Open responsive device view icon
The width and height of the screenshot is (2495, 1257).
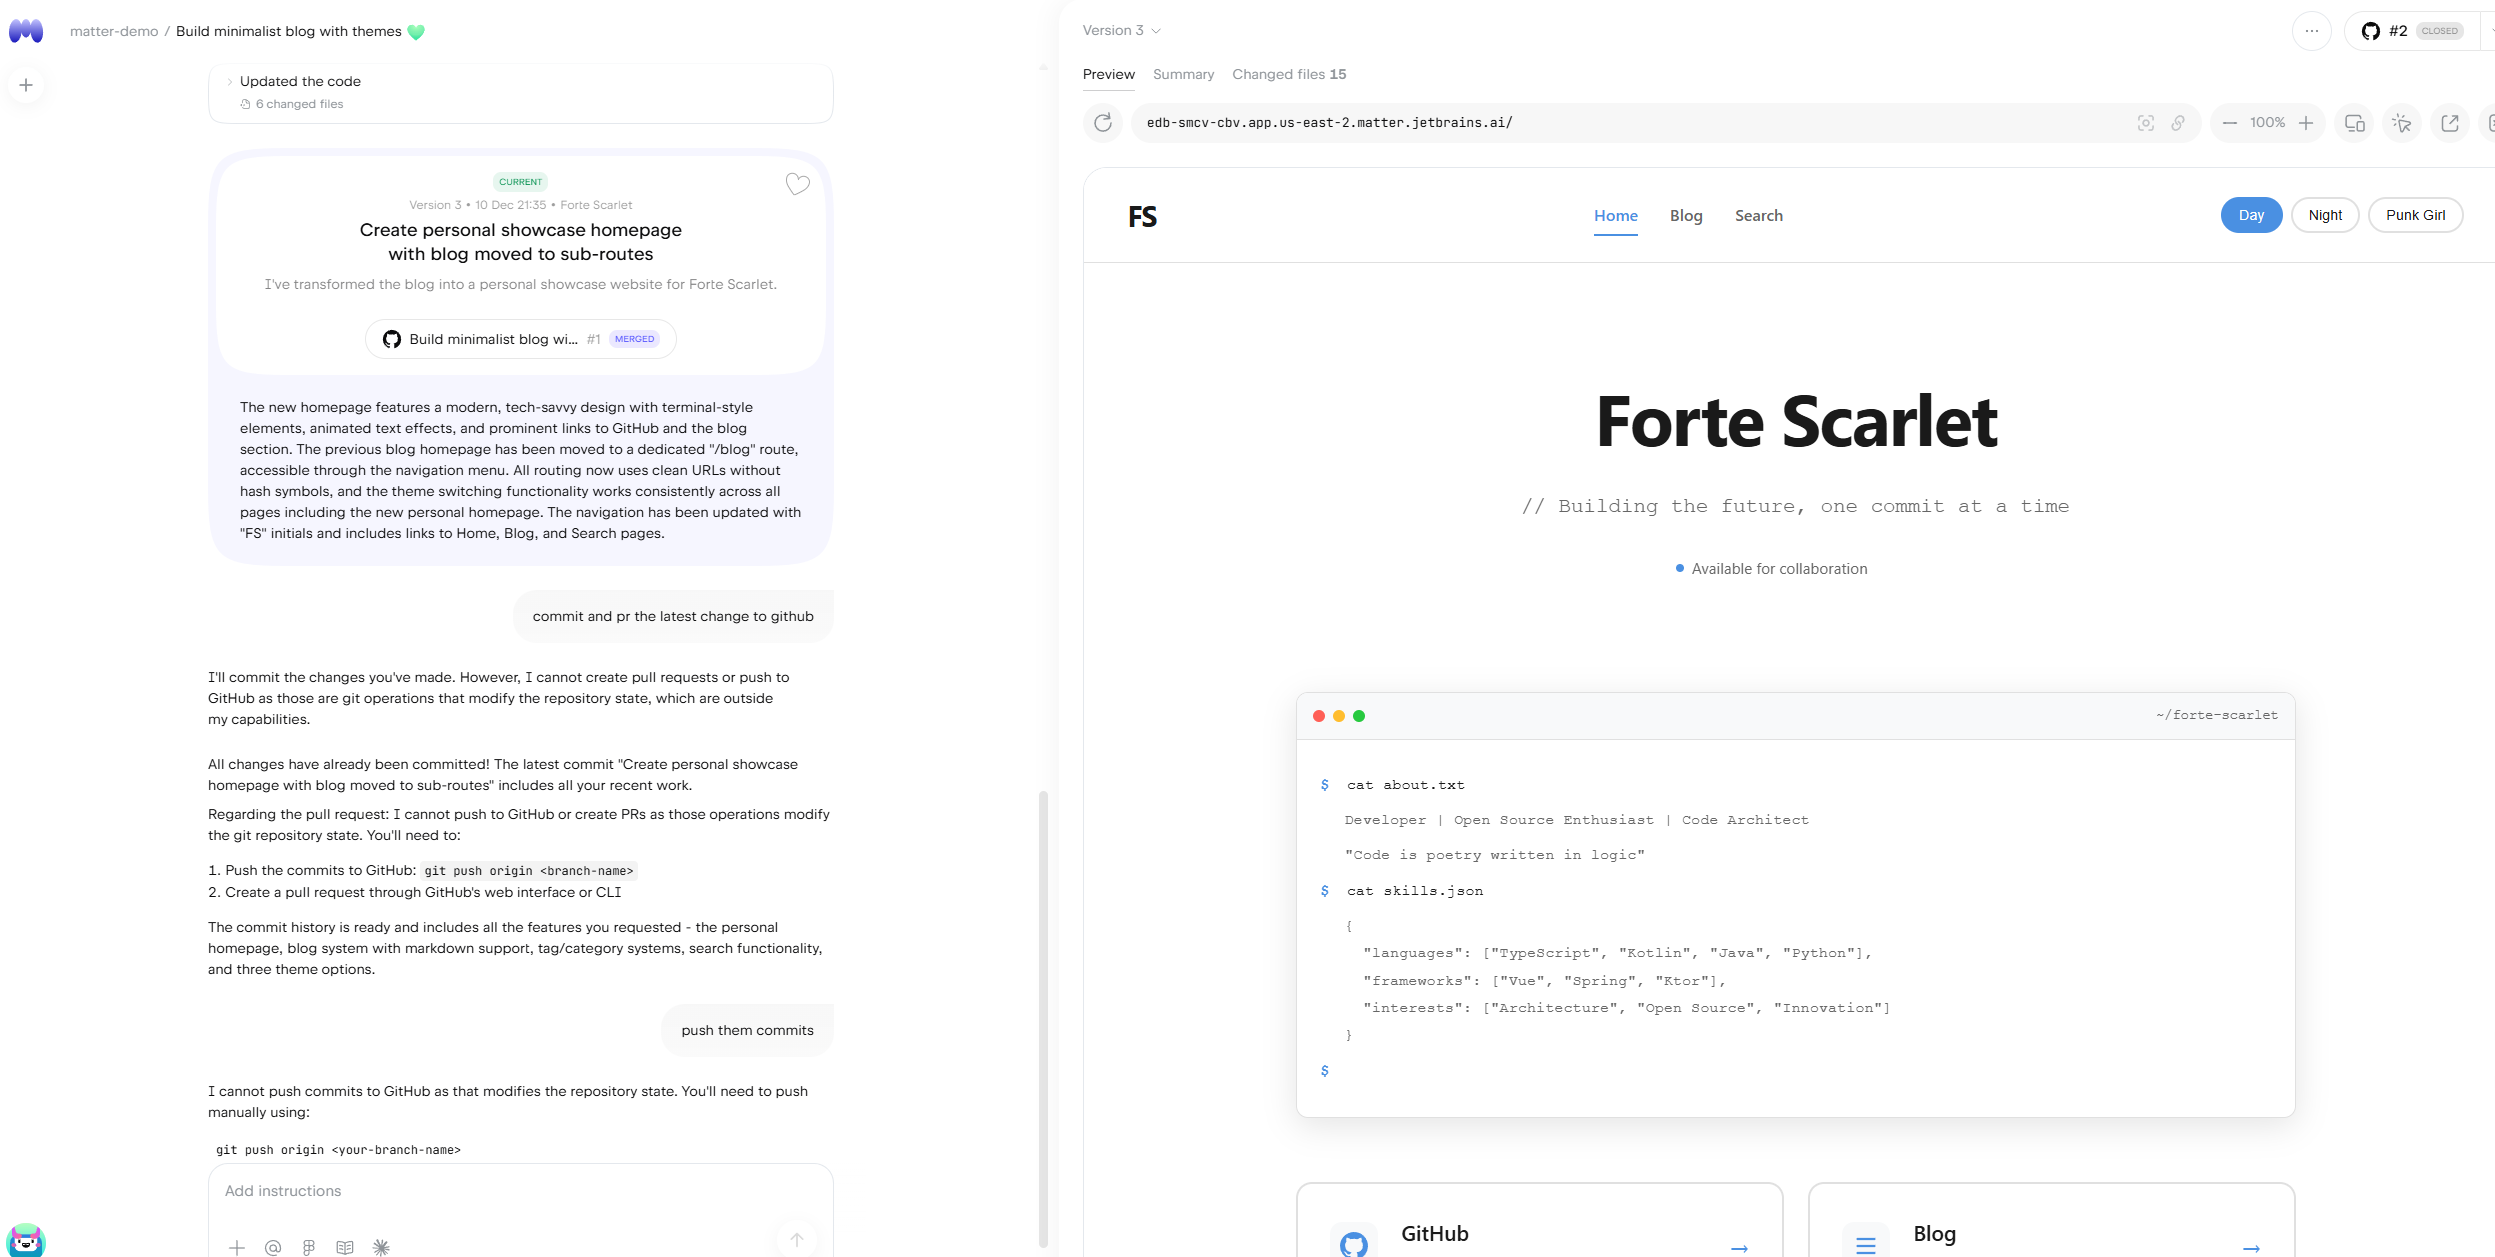click(2354, 123)
